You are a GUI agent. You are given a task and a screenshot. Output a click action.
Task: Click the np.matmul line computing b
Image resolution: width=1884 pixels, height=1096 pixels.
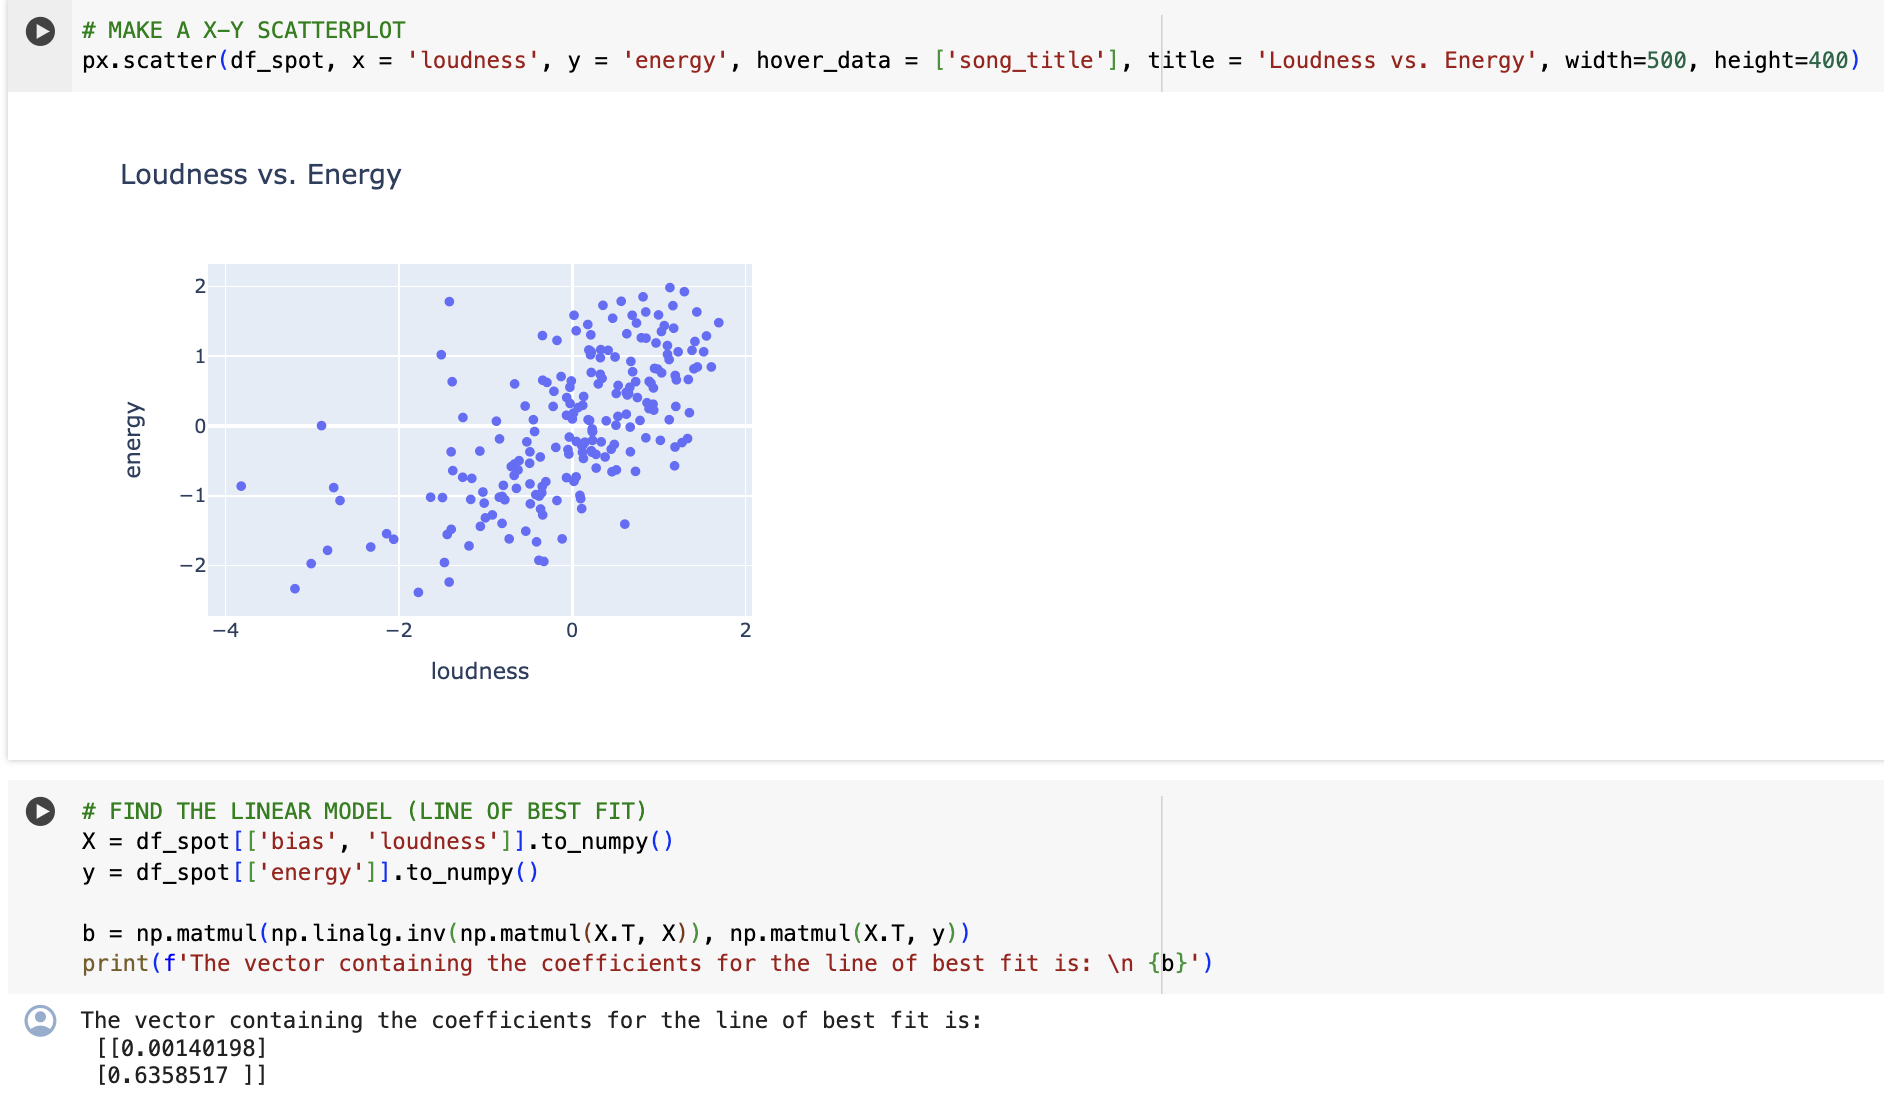[x=526, y=934]
